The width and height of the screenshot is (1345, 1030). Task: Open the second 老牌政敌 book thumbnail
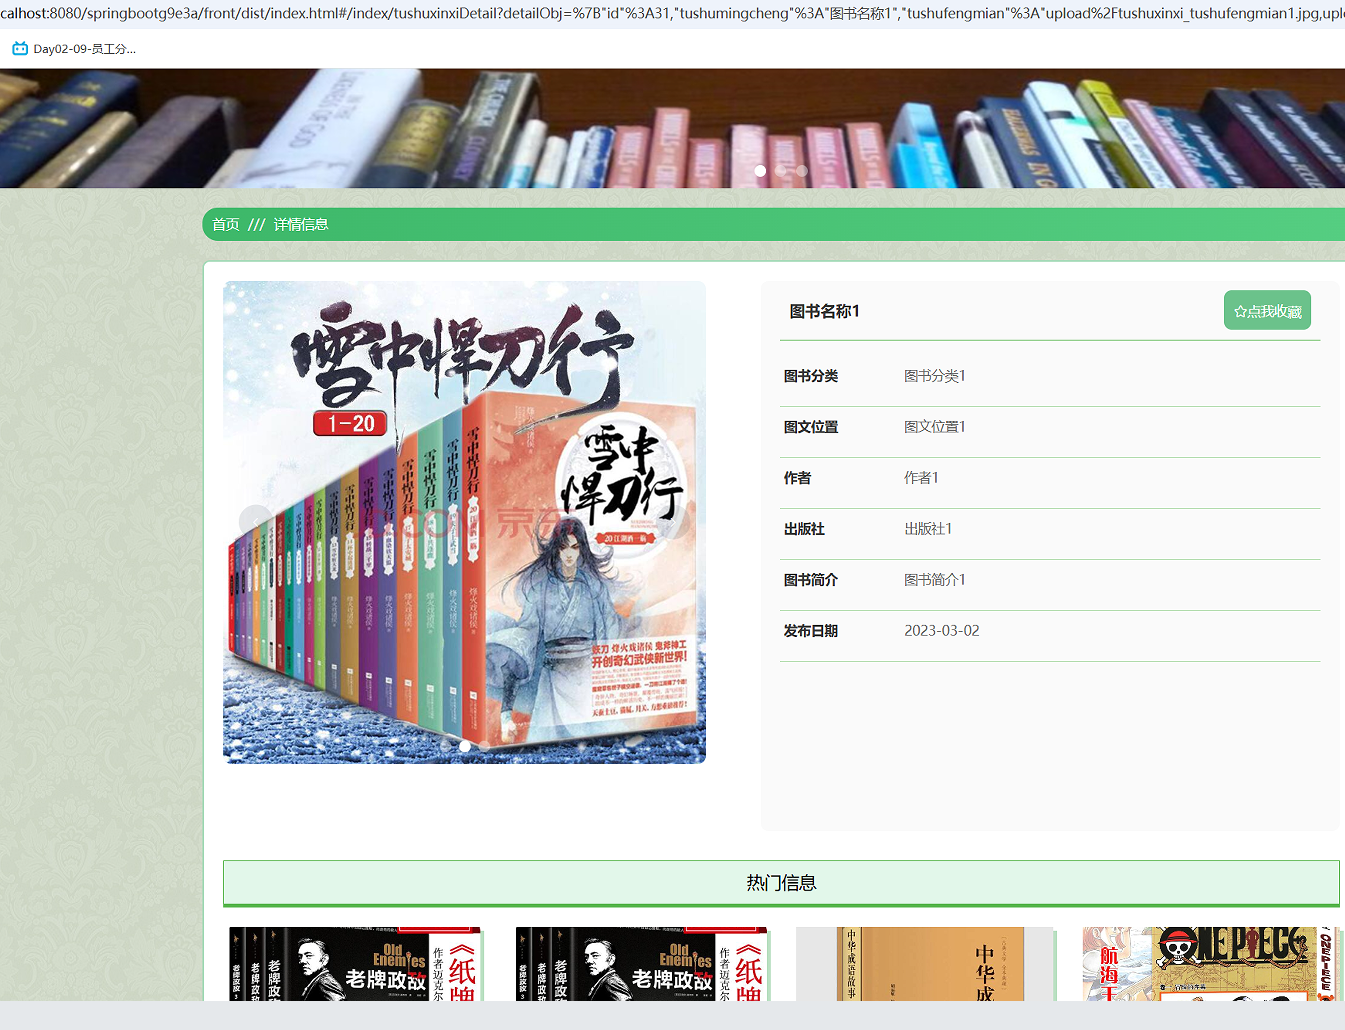[641, 964]
